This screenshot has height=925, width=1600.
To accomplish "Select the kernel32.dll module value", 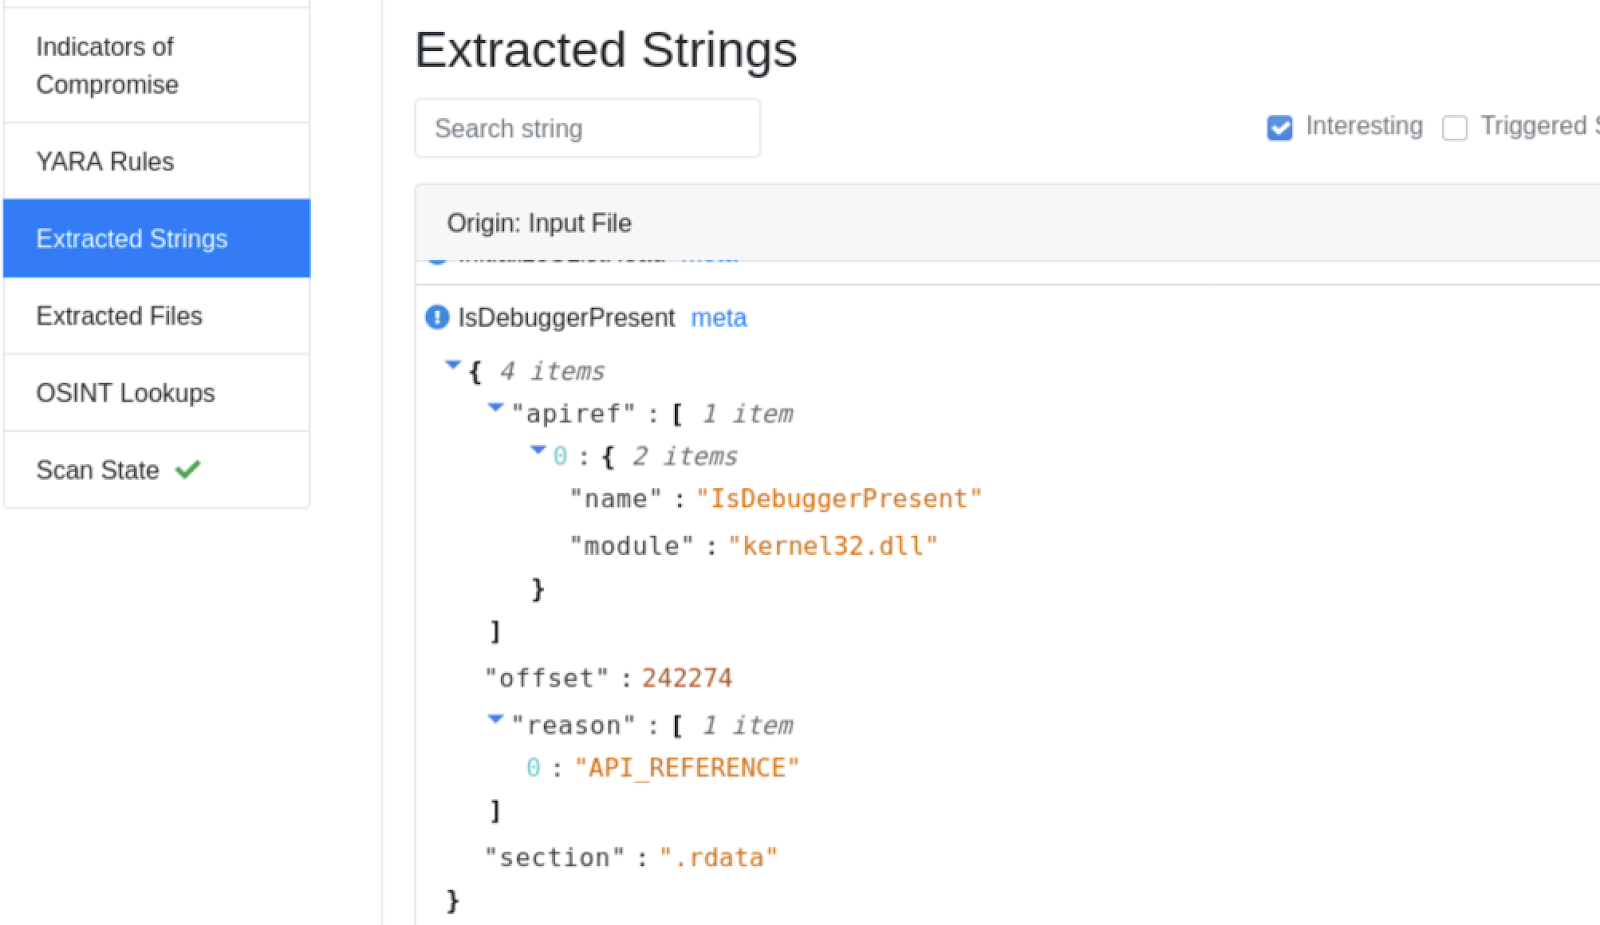I will (x=833, y=545).
